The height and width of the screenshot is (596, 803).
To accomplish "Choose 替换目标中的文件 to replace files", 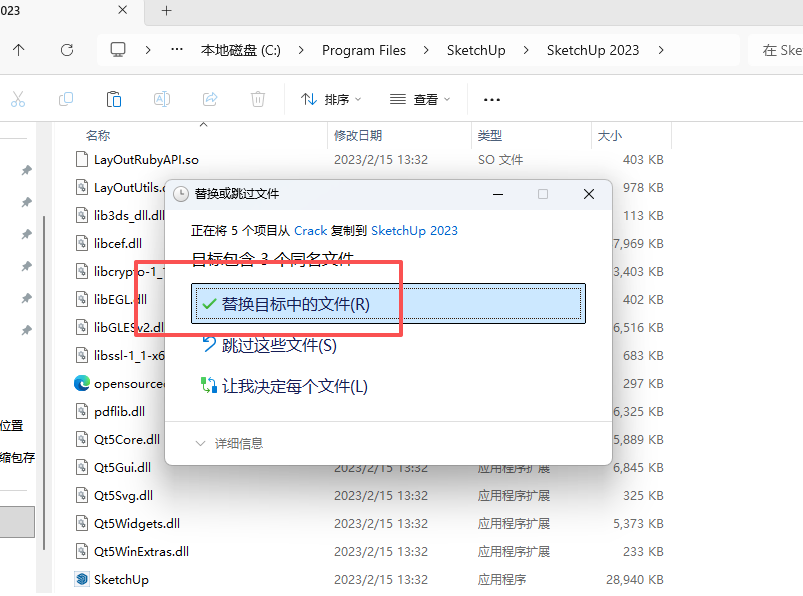I will click(x=295, y=302).
